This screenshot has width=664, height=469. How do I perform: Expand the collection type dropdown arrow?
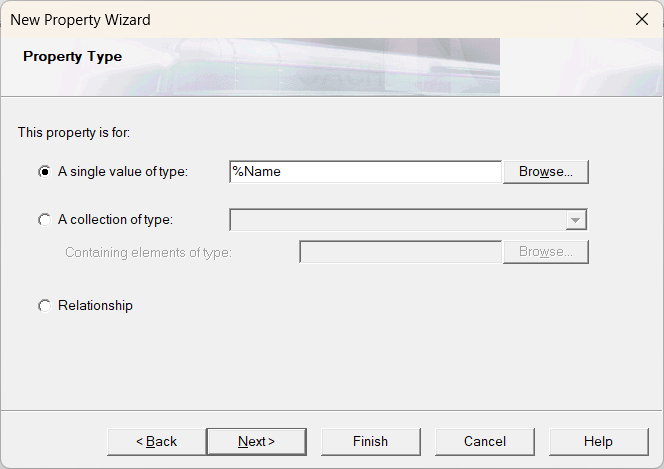tap(575, 220)
